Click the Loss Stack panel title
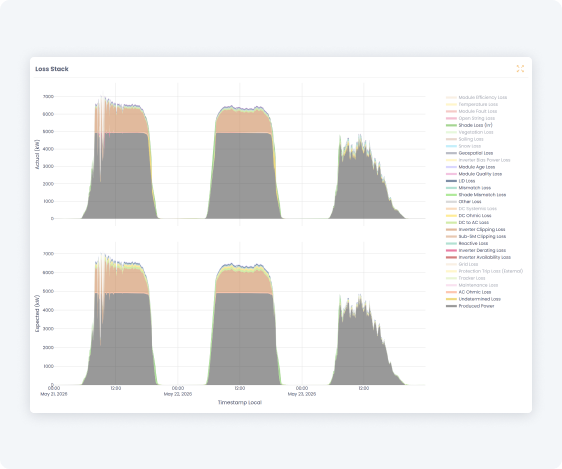Image resolution: width=562 pixels, height=469 pixels. 52,69
